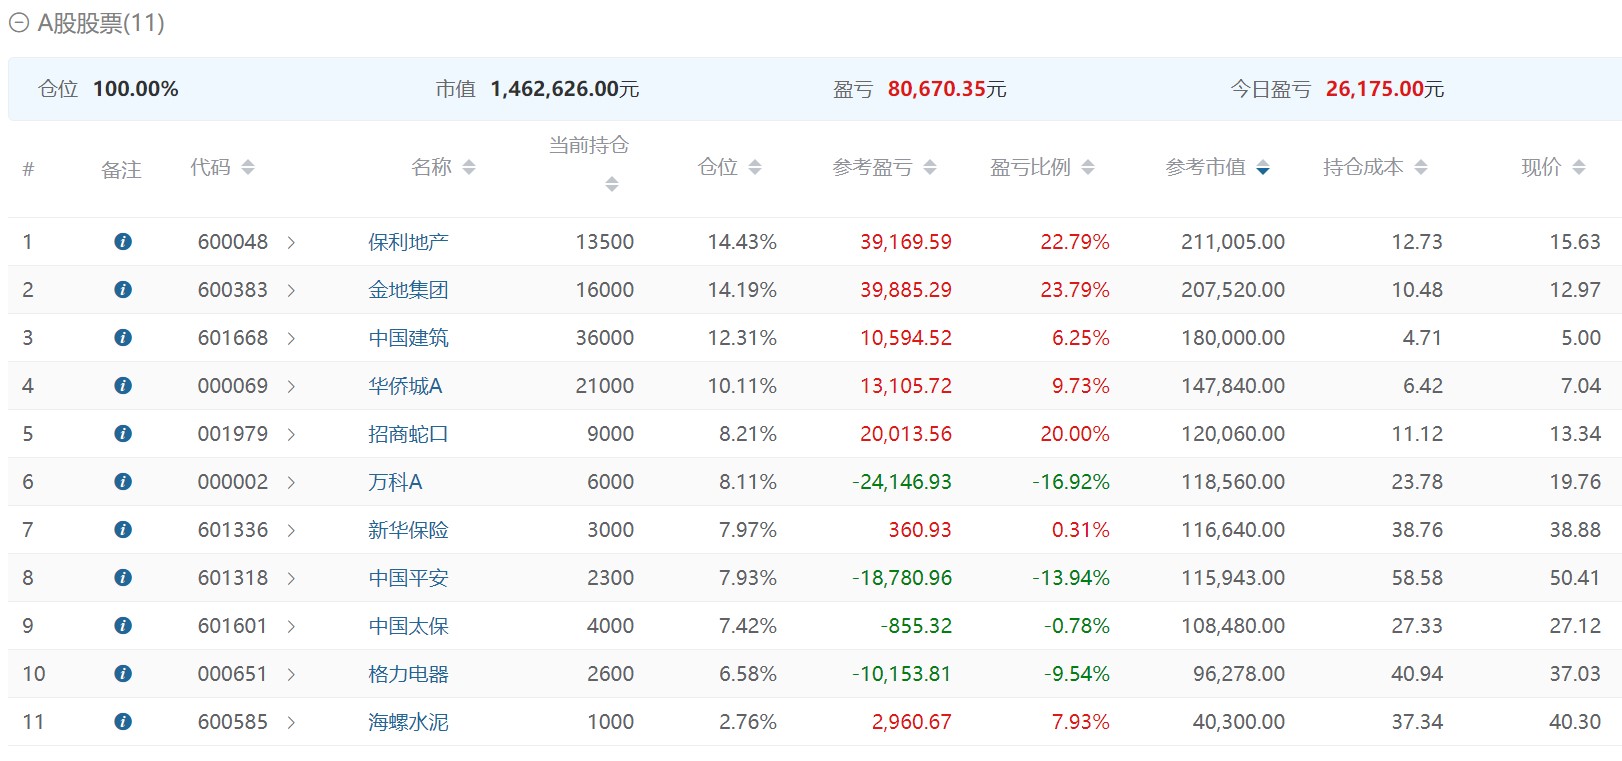Click 中国平安 loss ratio -13.94%
Screen dimensions: 1622x761
click(1071, 578)
